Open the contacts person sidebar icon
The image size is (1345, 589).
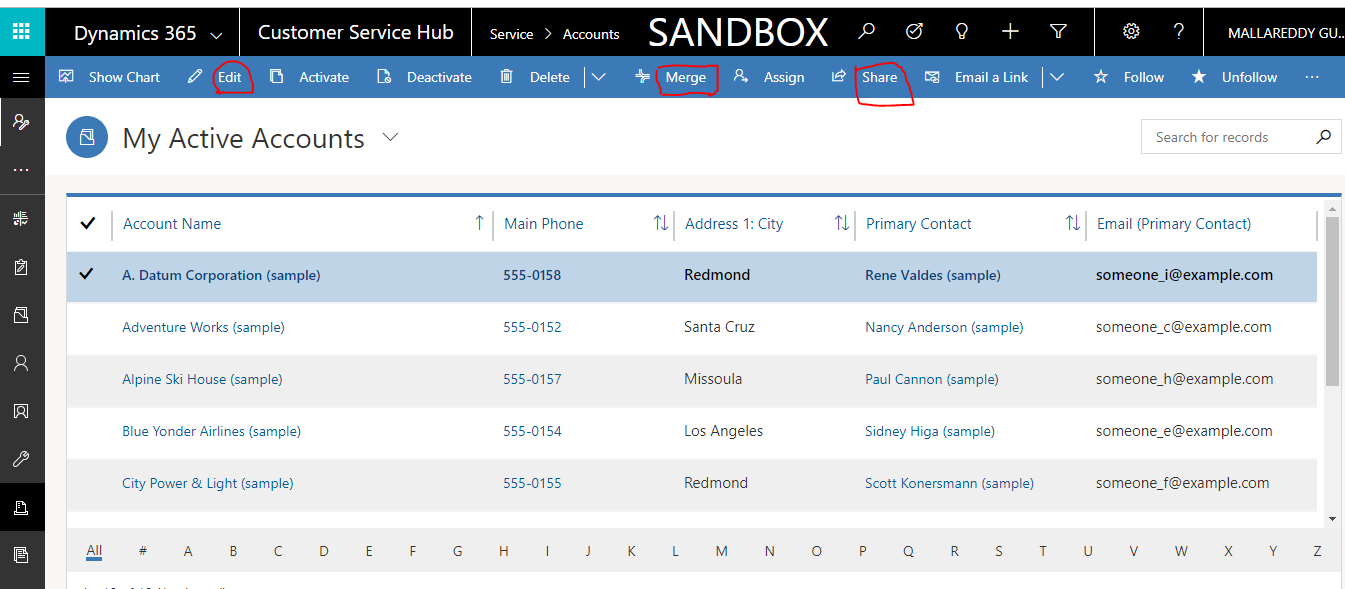21,363
